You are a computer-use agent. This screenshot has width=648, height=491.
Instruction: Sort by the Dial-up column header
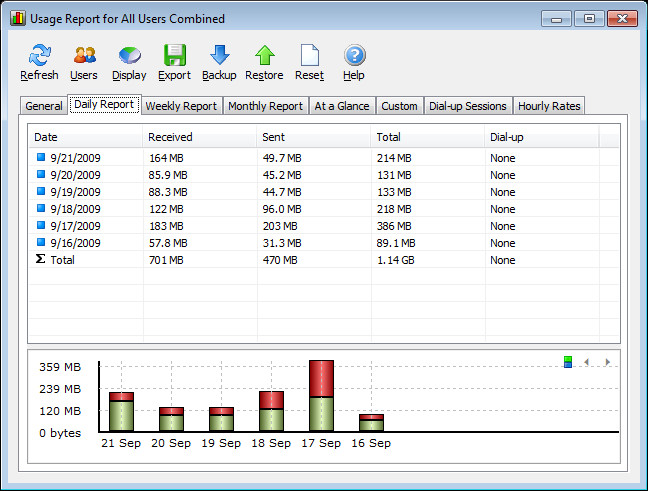542,137
